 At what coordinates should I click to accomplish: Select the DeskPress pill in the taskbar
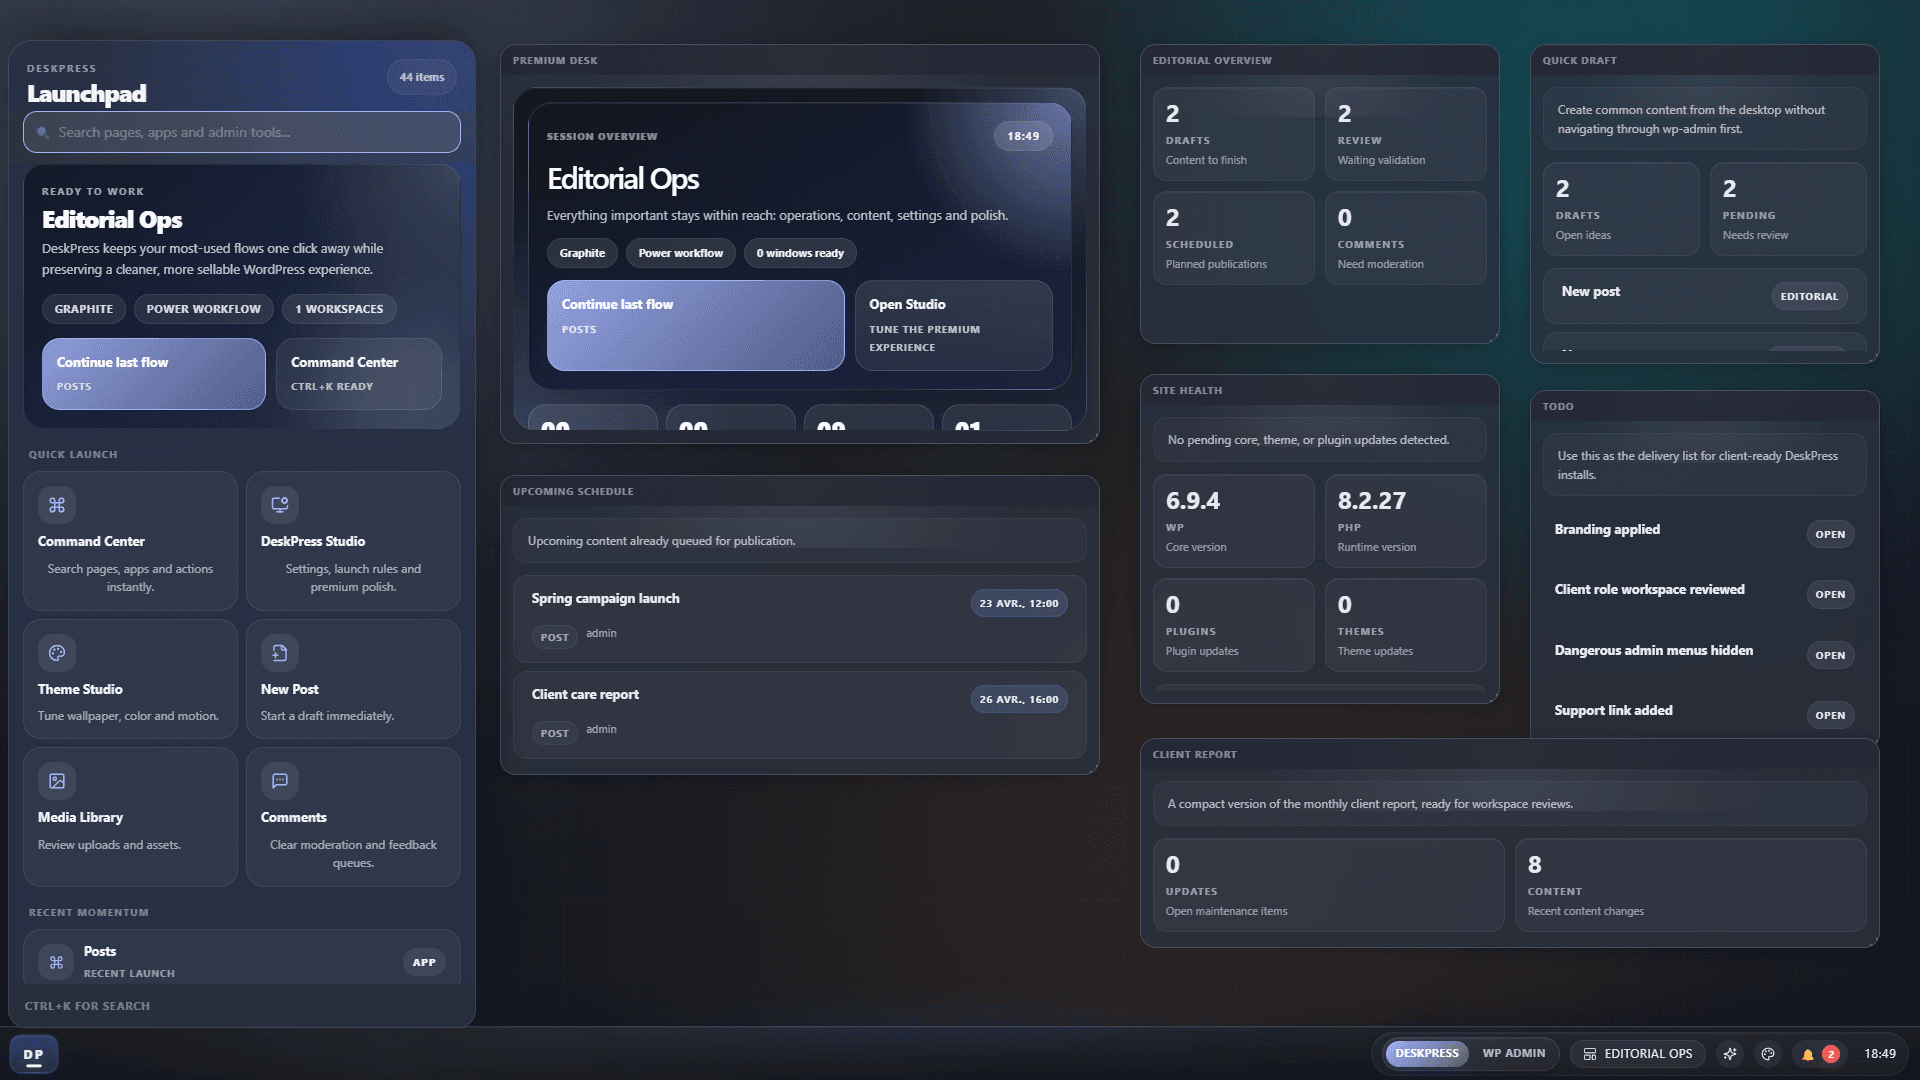pos(1425,1053)
